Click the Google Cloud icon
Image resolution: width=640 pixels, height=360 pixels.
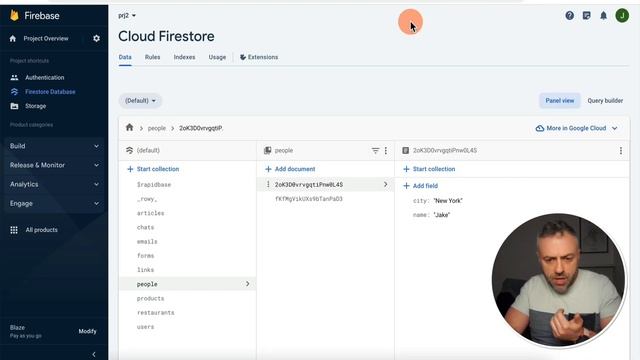click(x=540, y=128)
